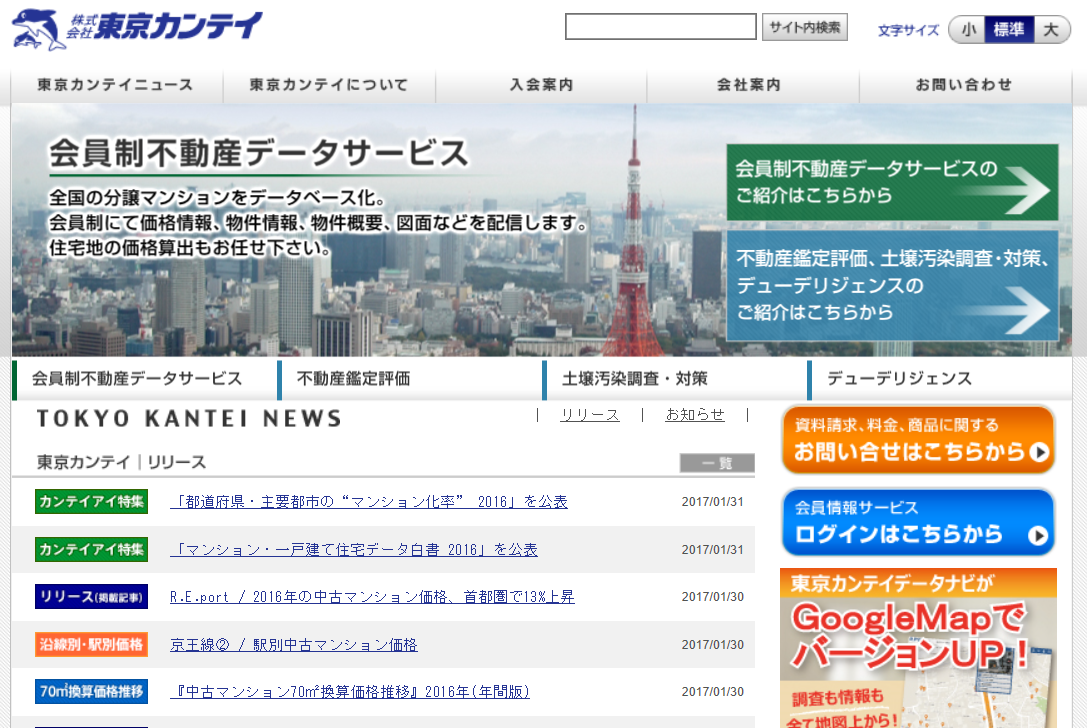1087x728 pixels.
Task: Click the サイト内検索 button
Action: point(804,27)
